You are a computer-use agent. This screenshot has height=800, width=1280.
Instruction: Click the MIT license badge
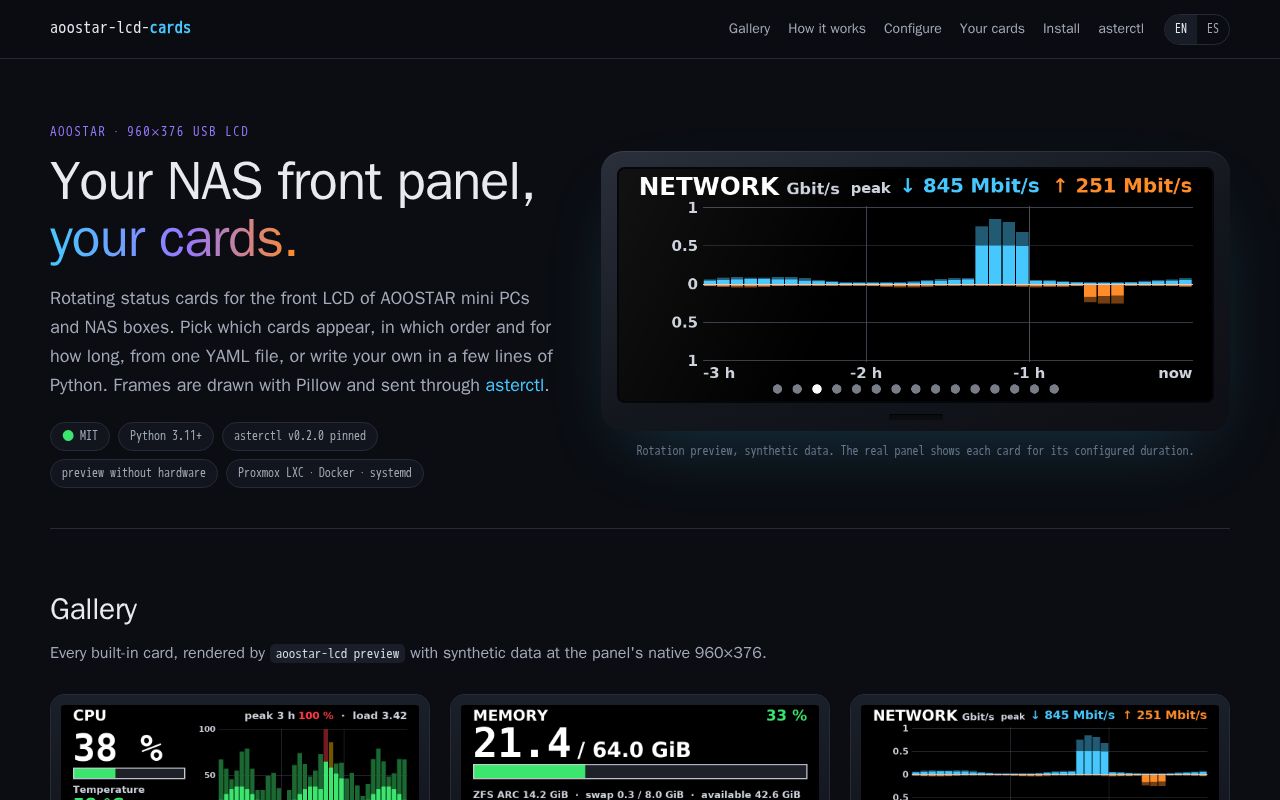(x=81, y=436)
